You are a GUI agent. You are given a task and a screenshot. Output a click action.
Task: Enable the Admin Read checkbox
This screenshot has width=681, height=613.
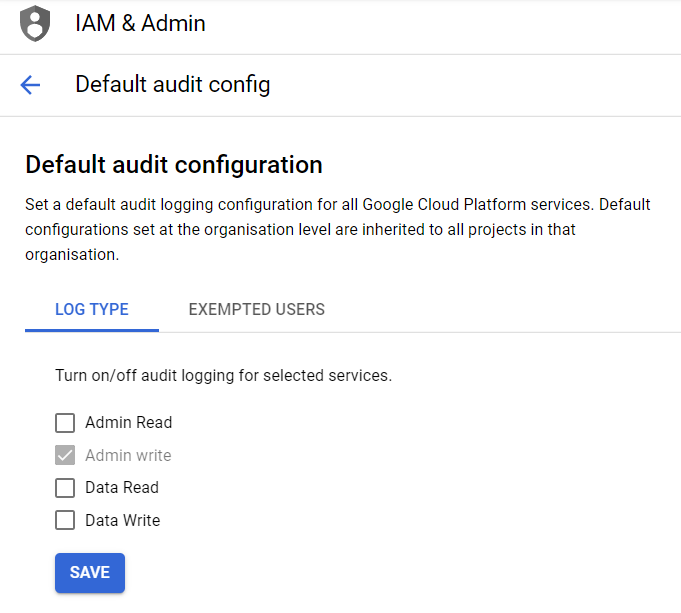[x=65, y=423]
